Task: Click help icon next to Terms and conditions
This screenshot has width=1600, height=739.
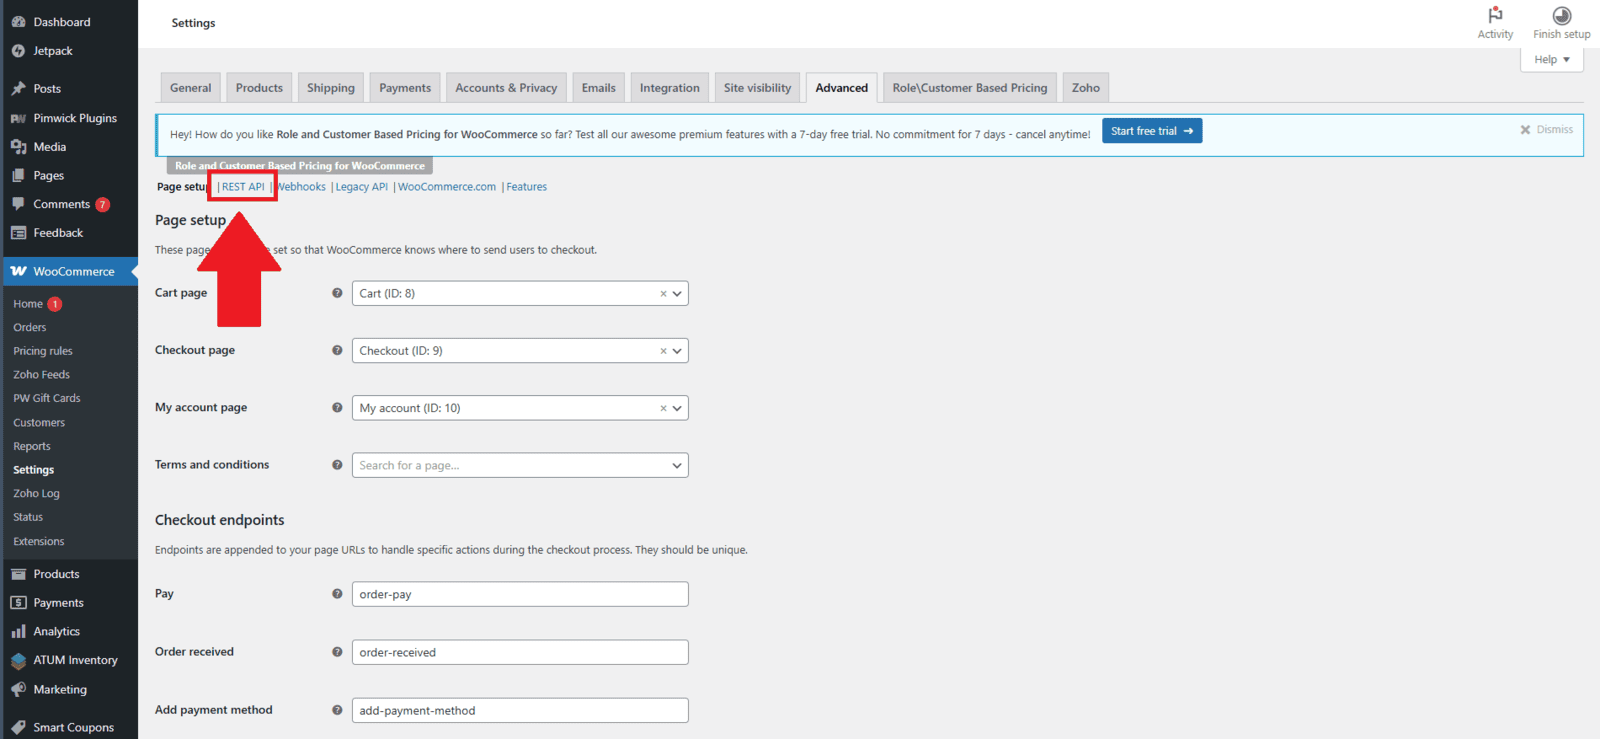Action: tap(337, 465)
